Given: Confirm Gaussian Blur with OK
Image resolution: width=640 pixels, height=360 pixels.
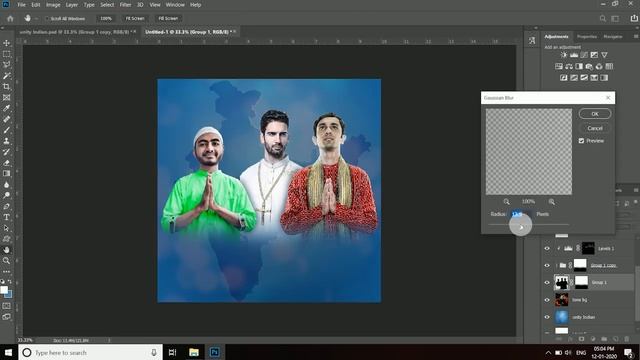Looking at the screenshot, I should pos(595,114).
